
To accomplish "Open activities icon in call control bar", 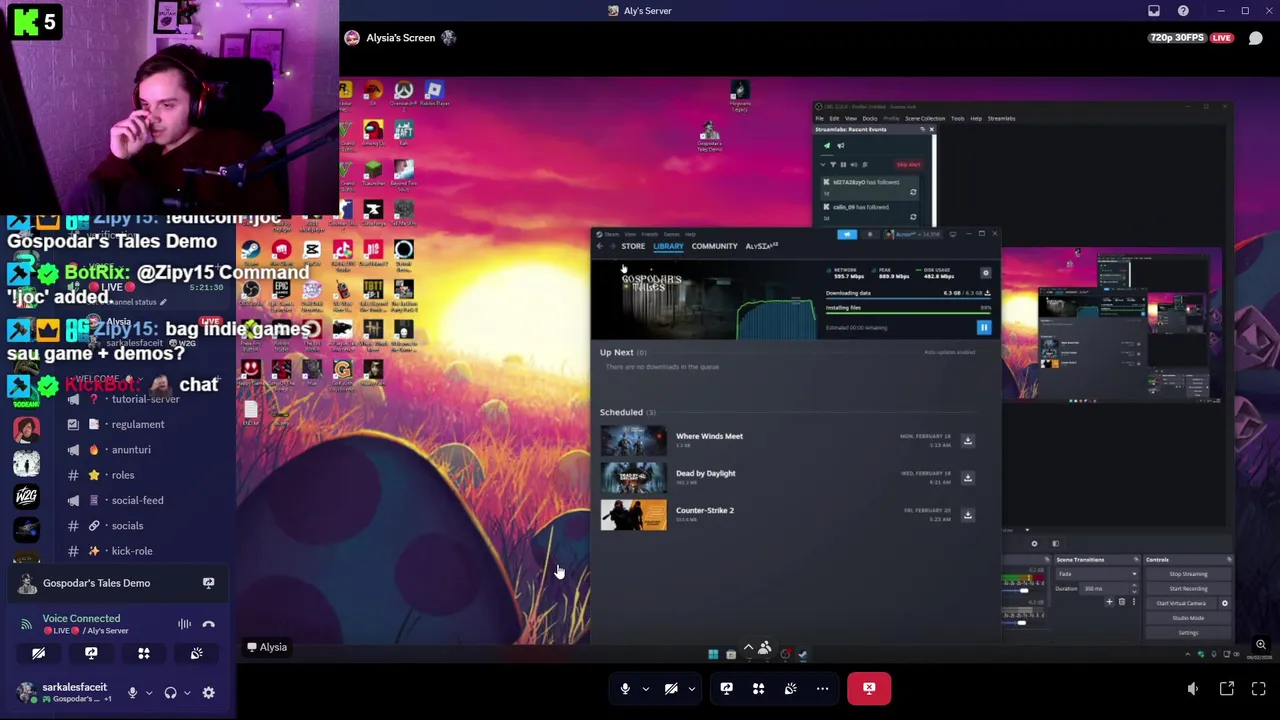I will (758, 688).
